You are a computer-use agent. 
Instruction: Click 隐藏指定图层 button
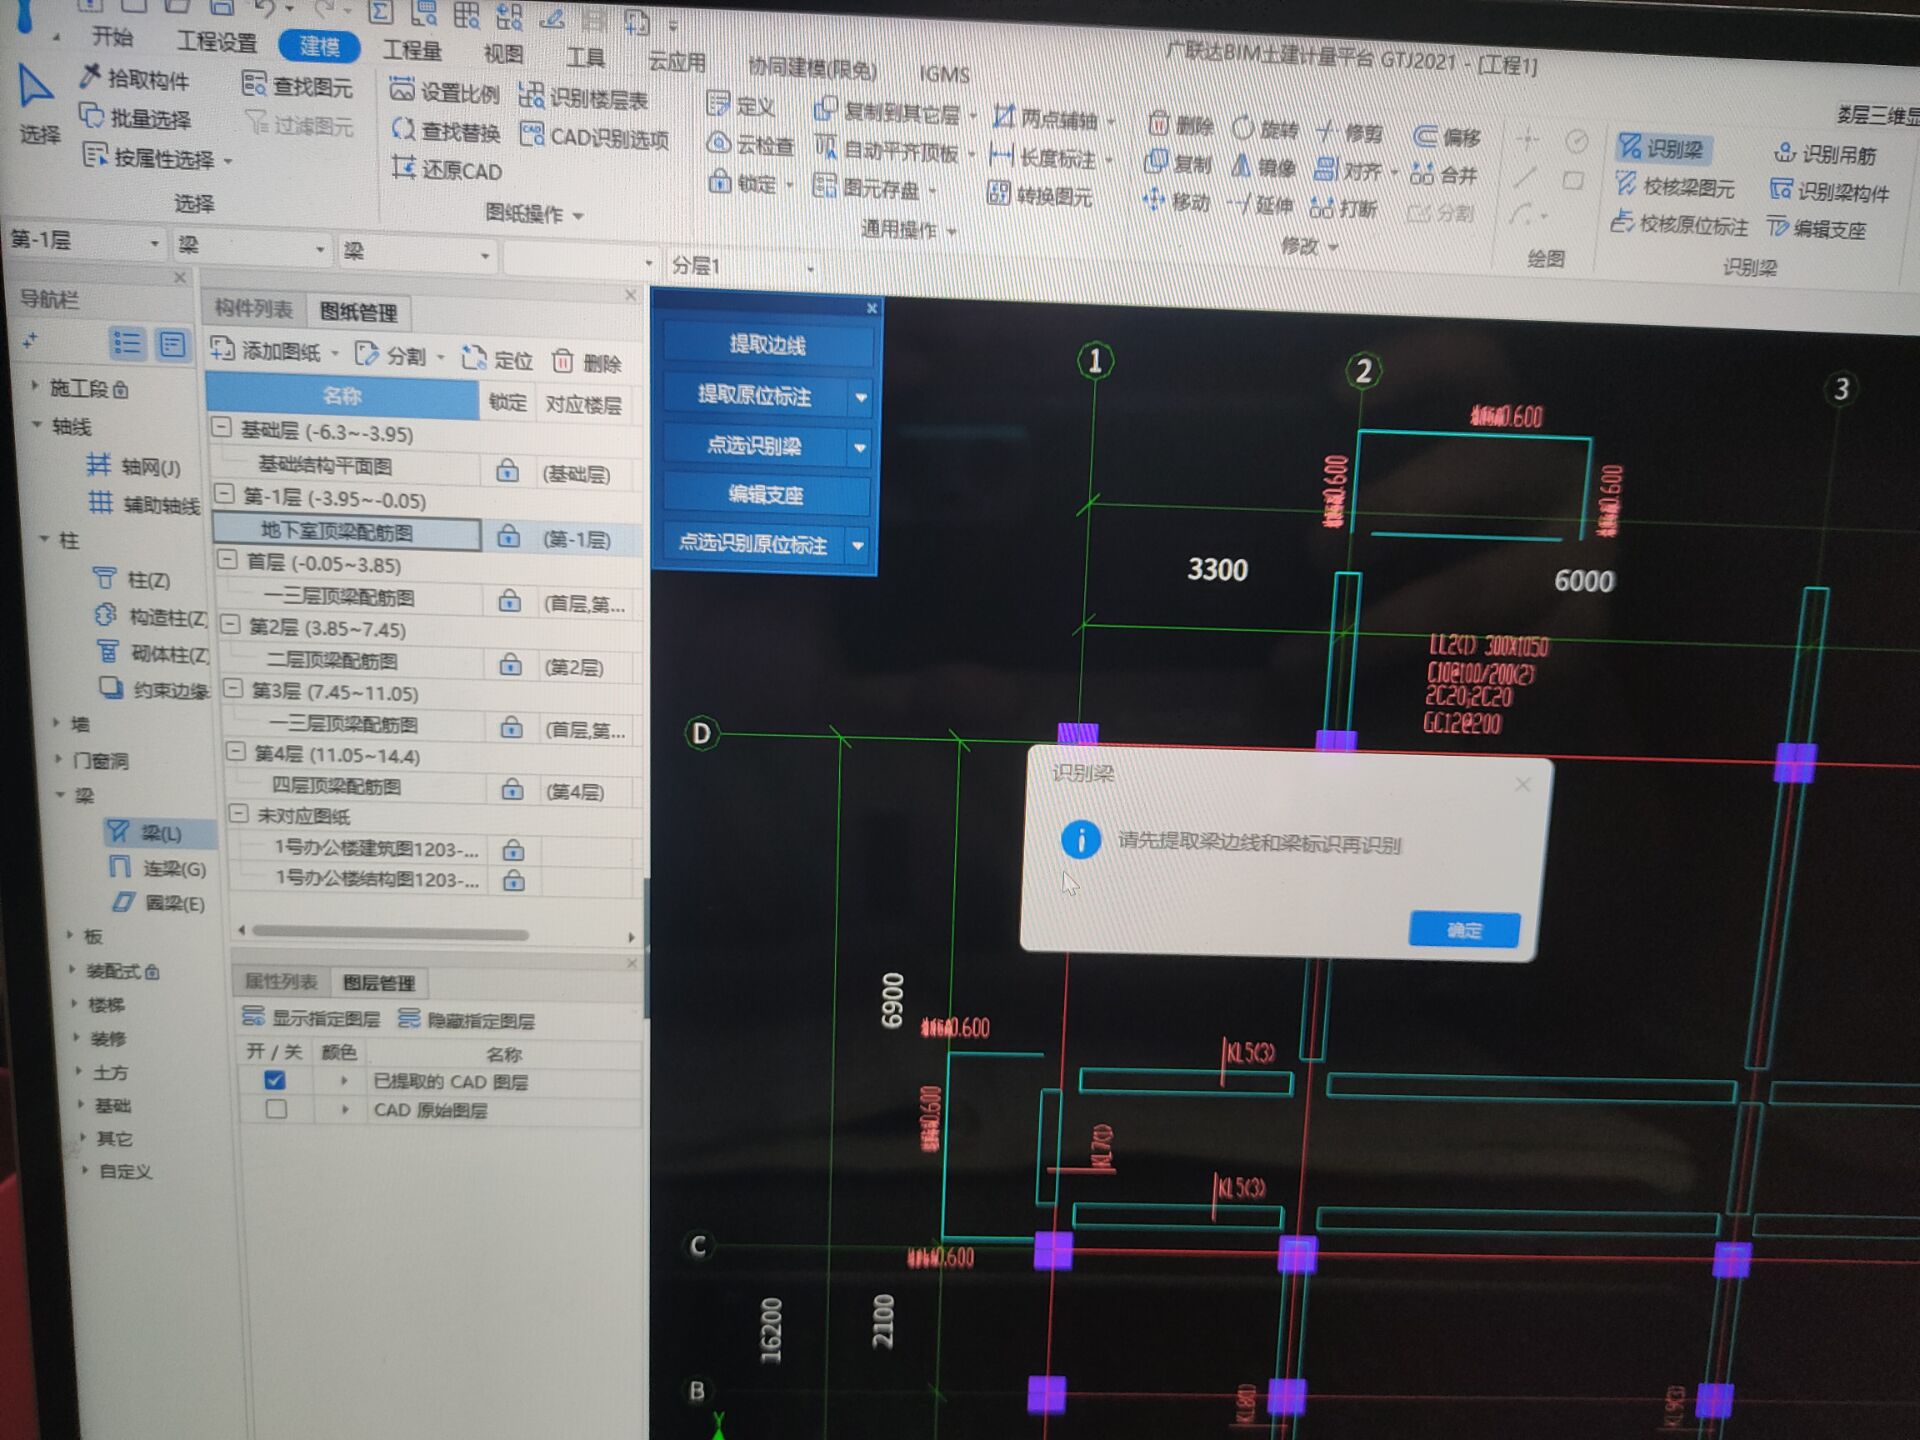coord(466,1020)
